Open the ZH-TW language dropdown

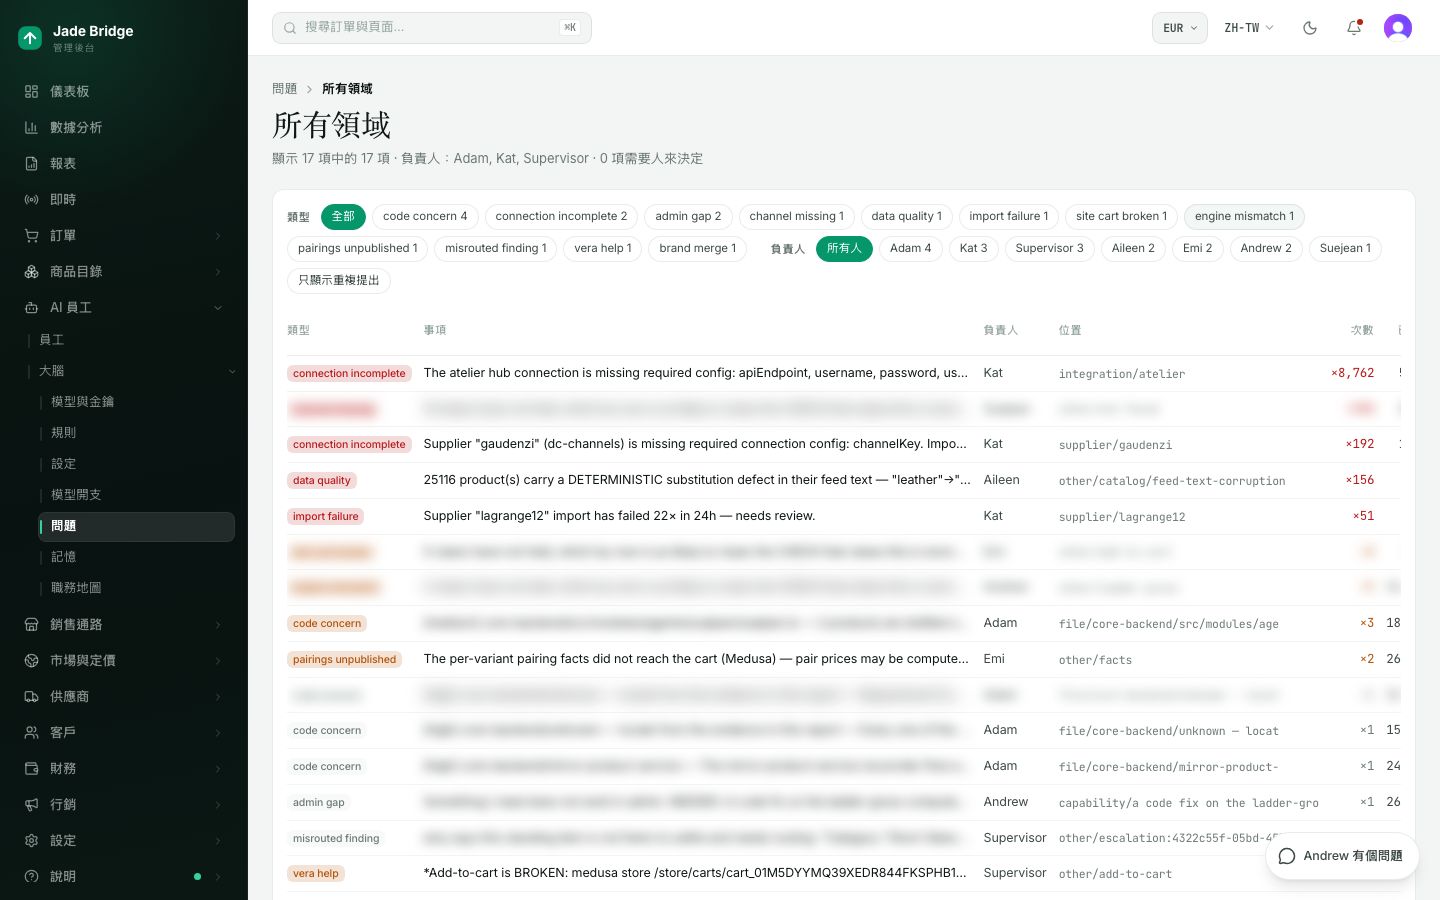click(x=1249, y=28)
